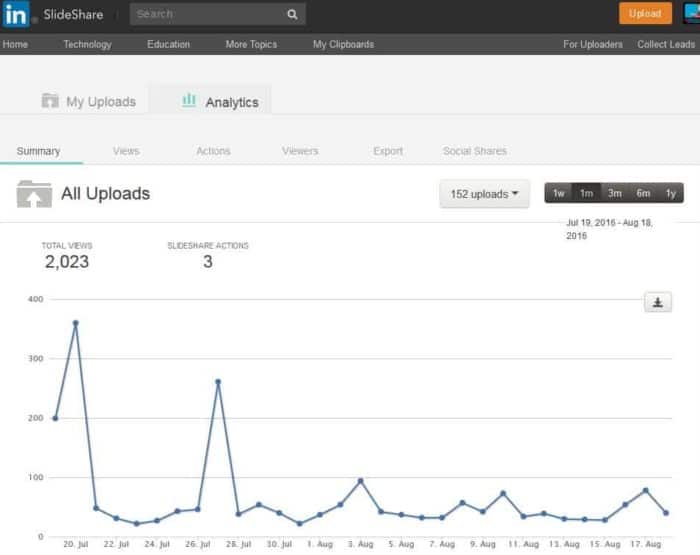Screen dimensions: 700x555
Task: Switch to the Views sub-tab
Action: [126, 151]
